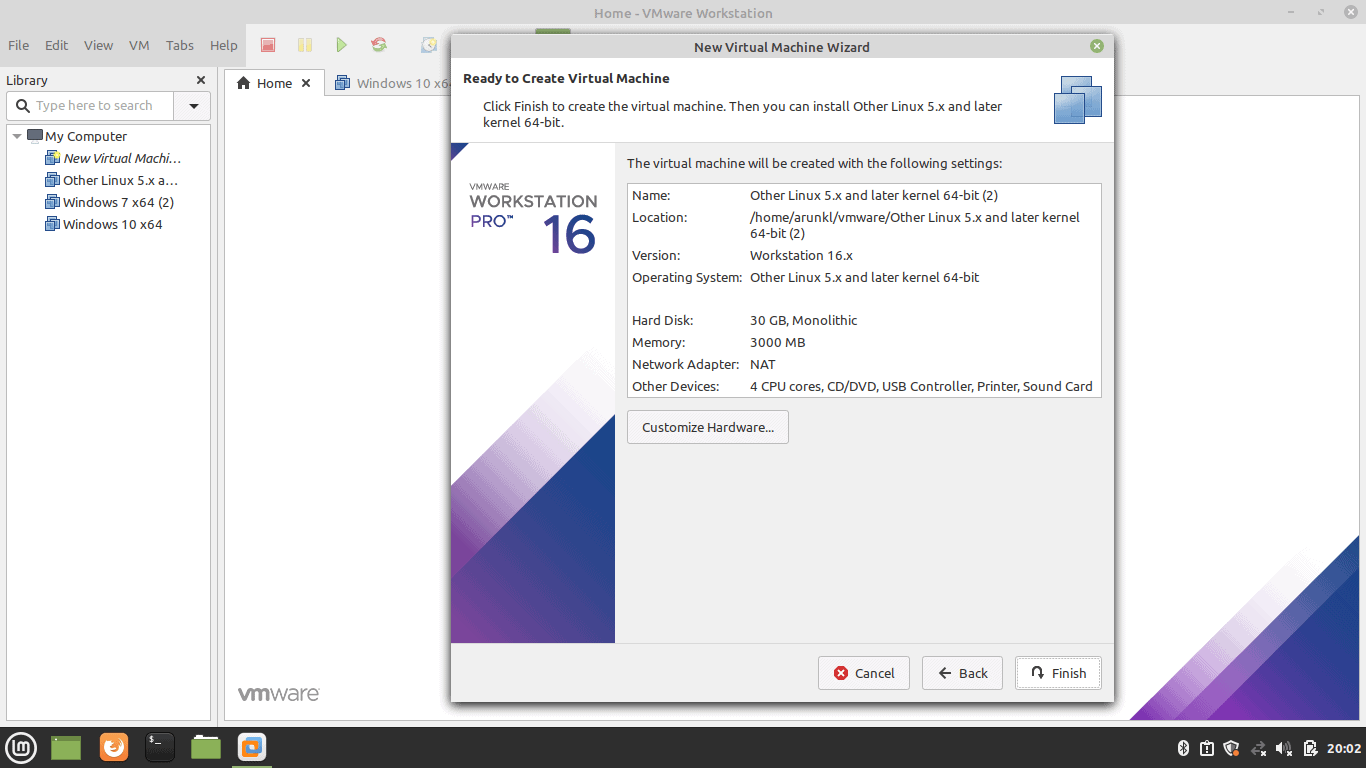Image resolution: width=1366 pixels, height=768 pixels.
Task: Click the Bluetooth tray icon
Action: tap(1182, 748)
